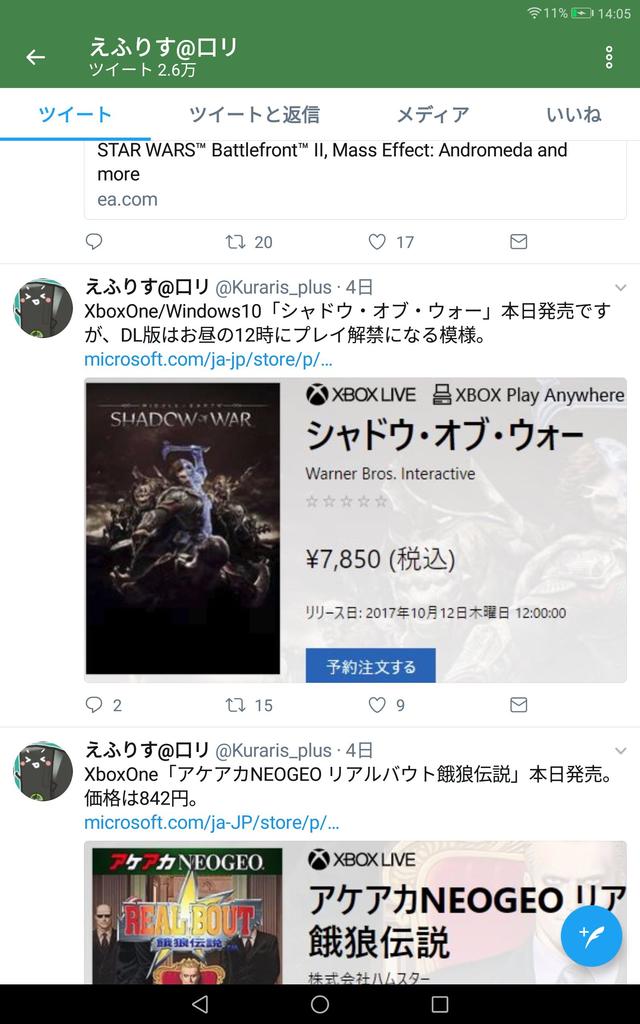Send ea.com tweet via envelope icon
Screen dimensions: 640x1024
(519, 242)
